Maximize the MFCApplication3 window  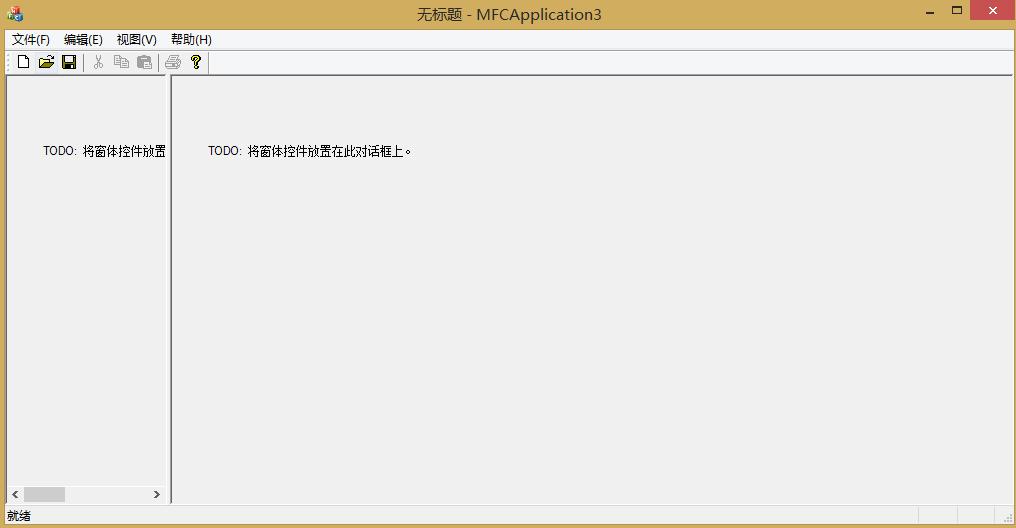[956, 10]
